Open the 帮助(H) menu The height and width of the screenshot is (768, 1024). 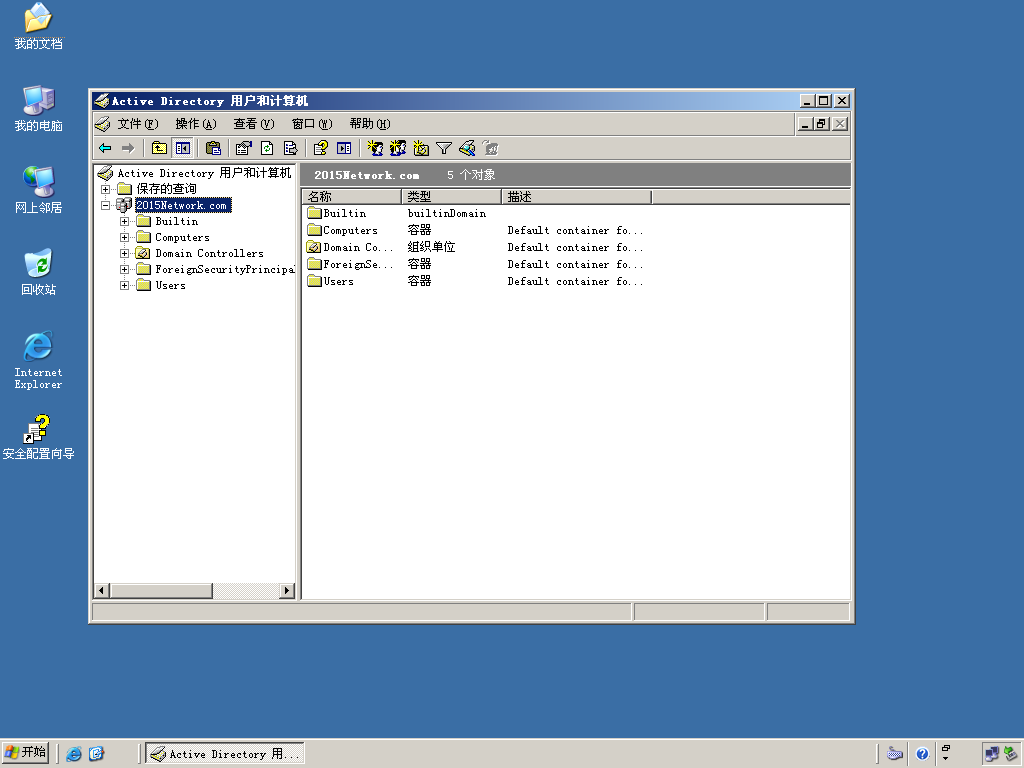(x=370, y=123)
